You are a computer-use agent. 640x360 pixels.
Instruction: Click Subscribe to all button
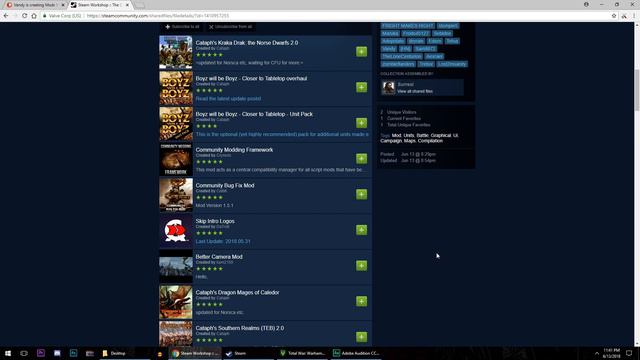click(x=182, y=27)
